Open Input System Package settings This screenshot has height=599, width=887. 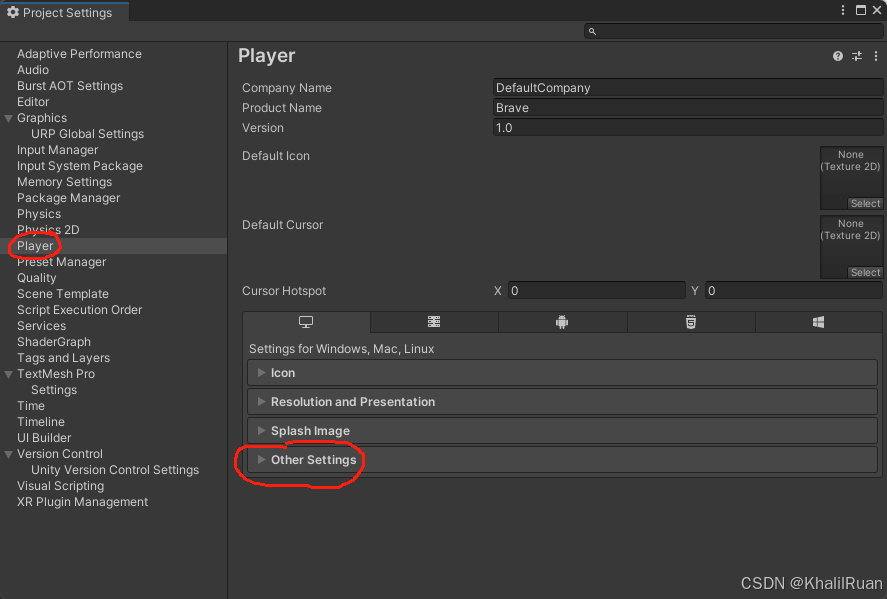point(80,166)
